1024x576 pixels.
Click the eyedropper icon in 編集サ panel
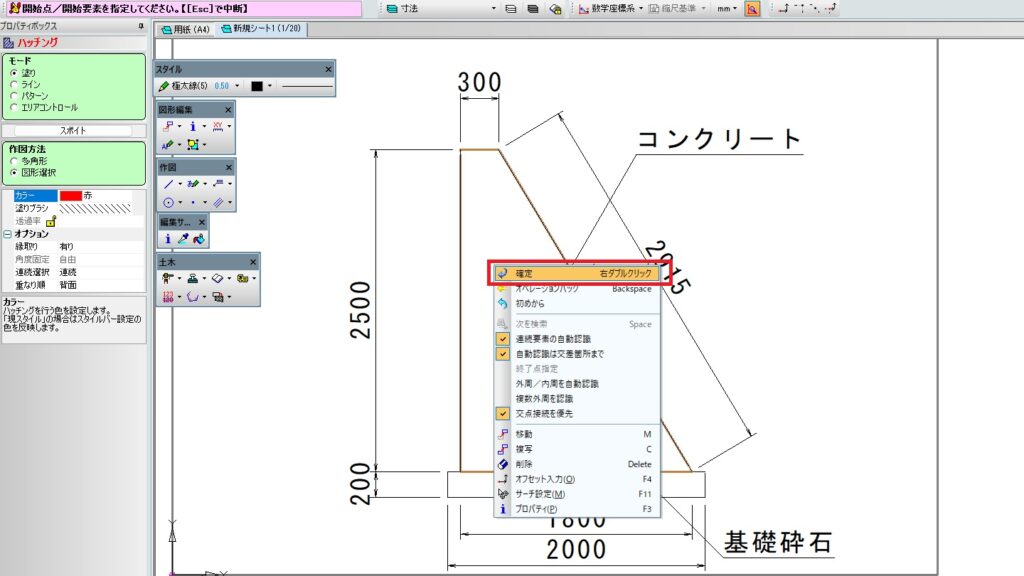coord(183,239)
